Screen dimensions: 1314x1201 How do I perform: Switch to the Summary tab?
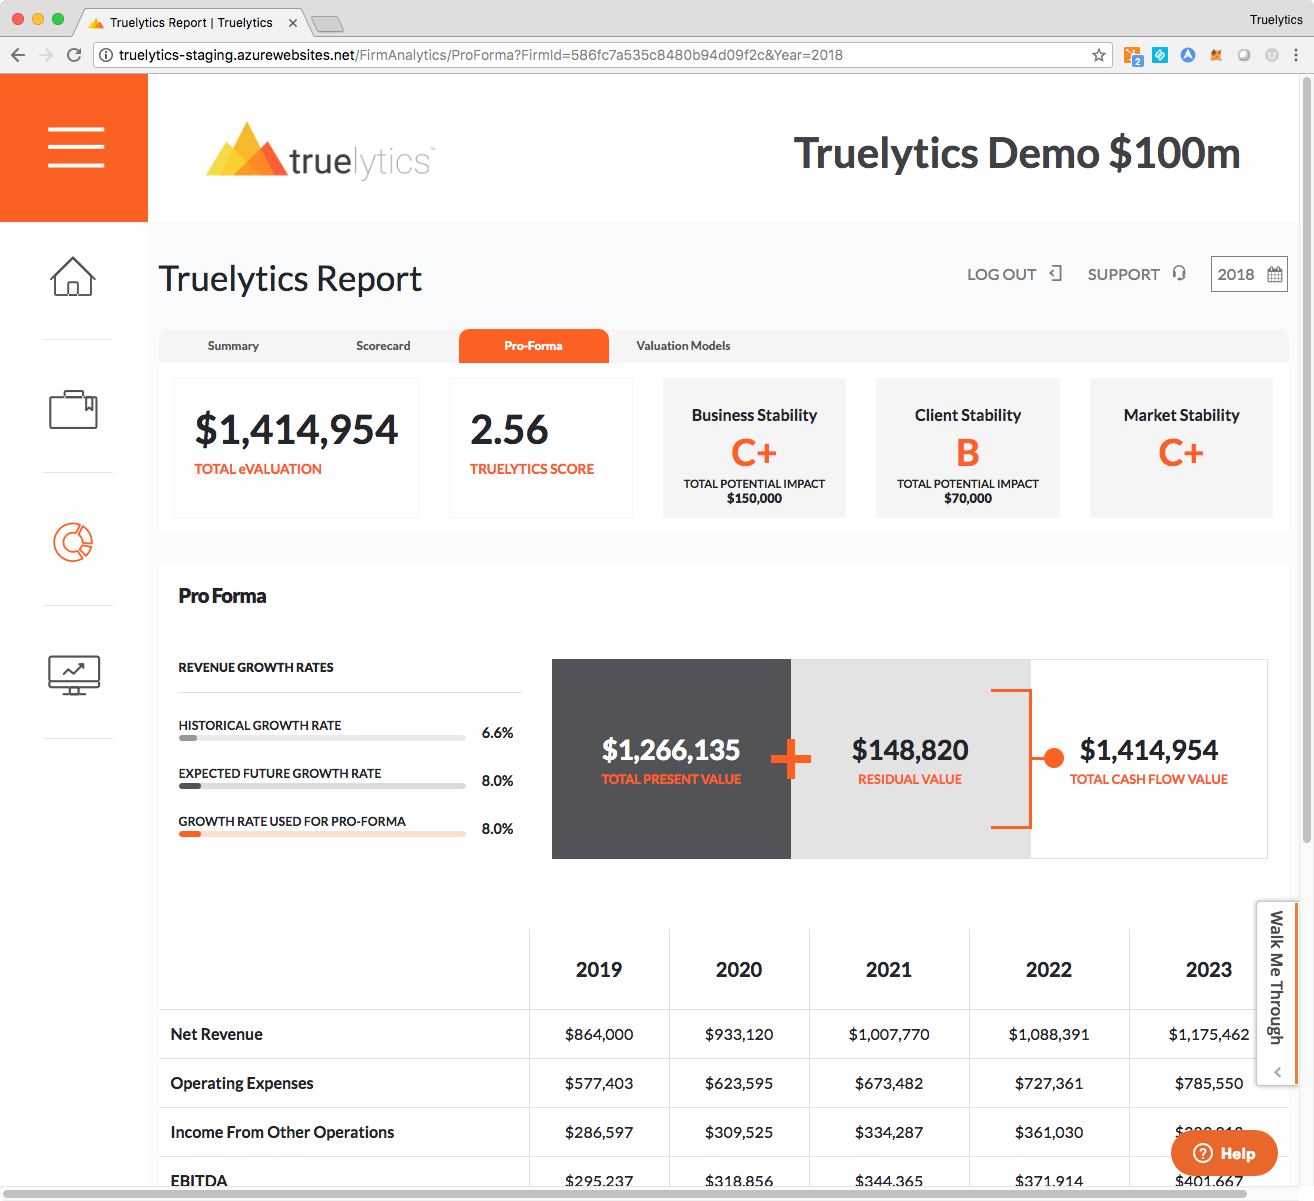[233, 346]
